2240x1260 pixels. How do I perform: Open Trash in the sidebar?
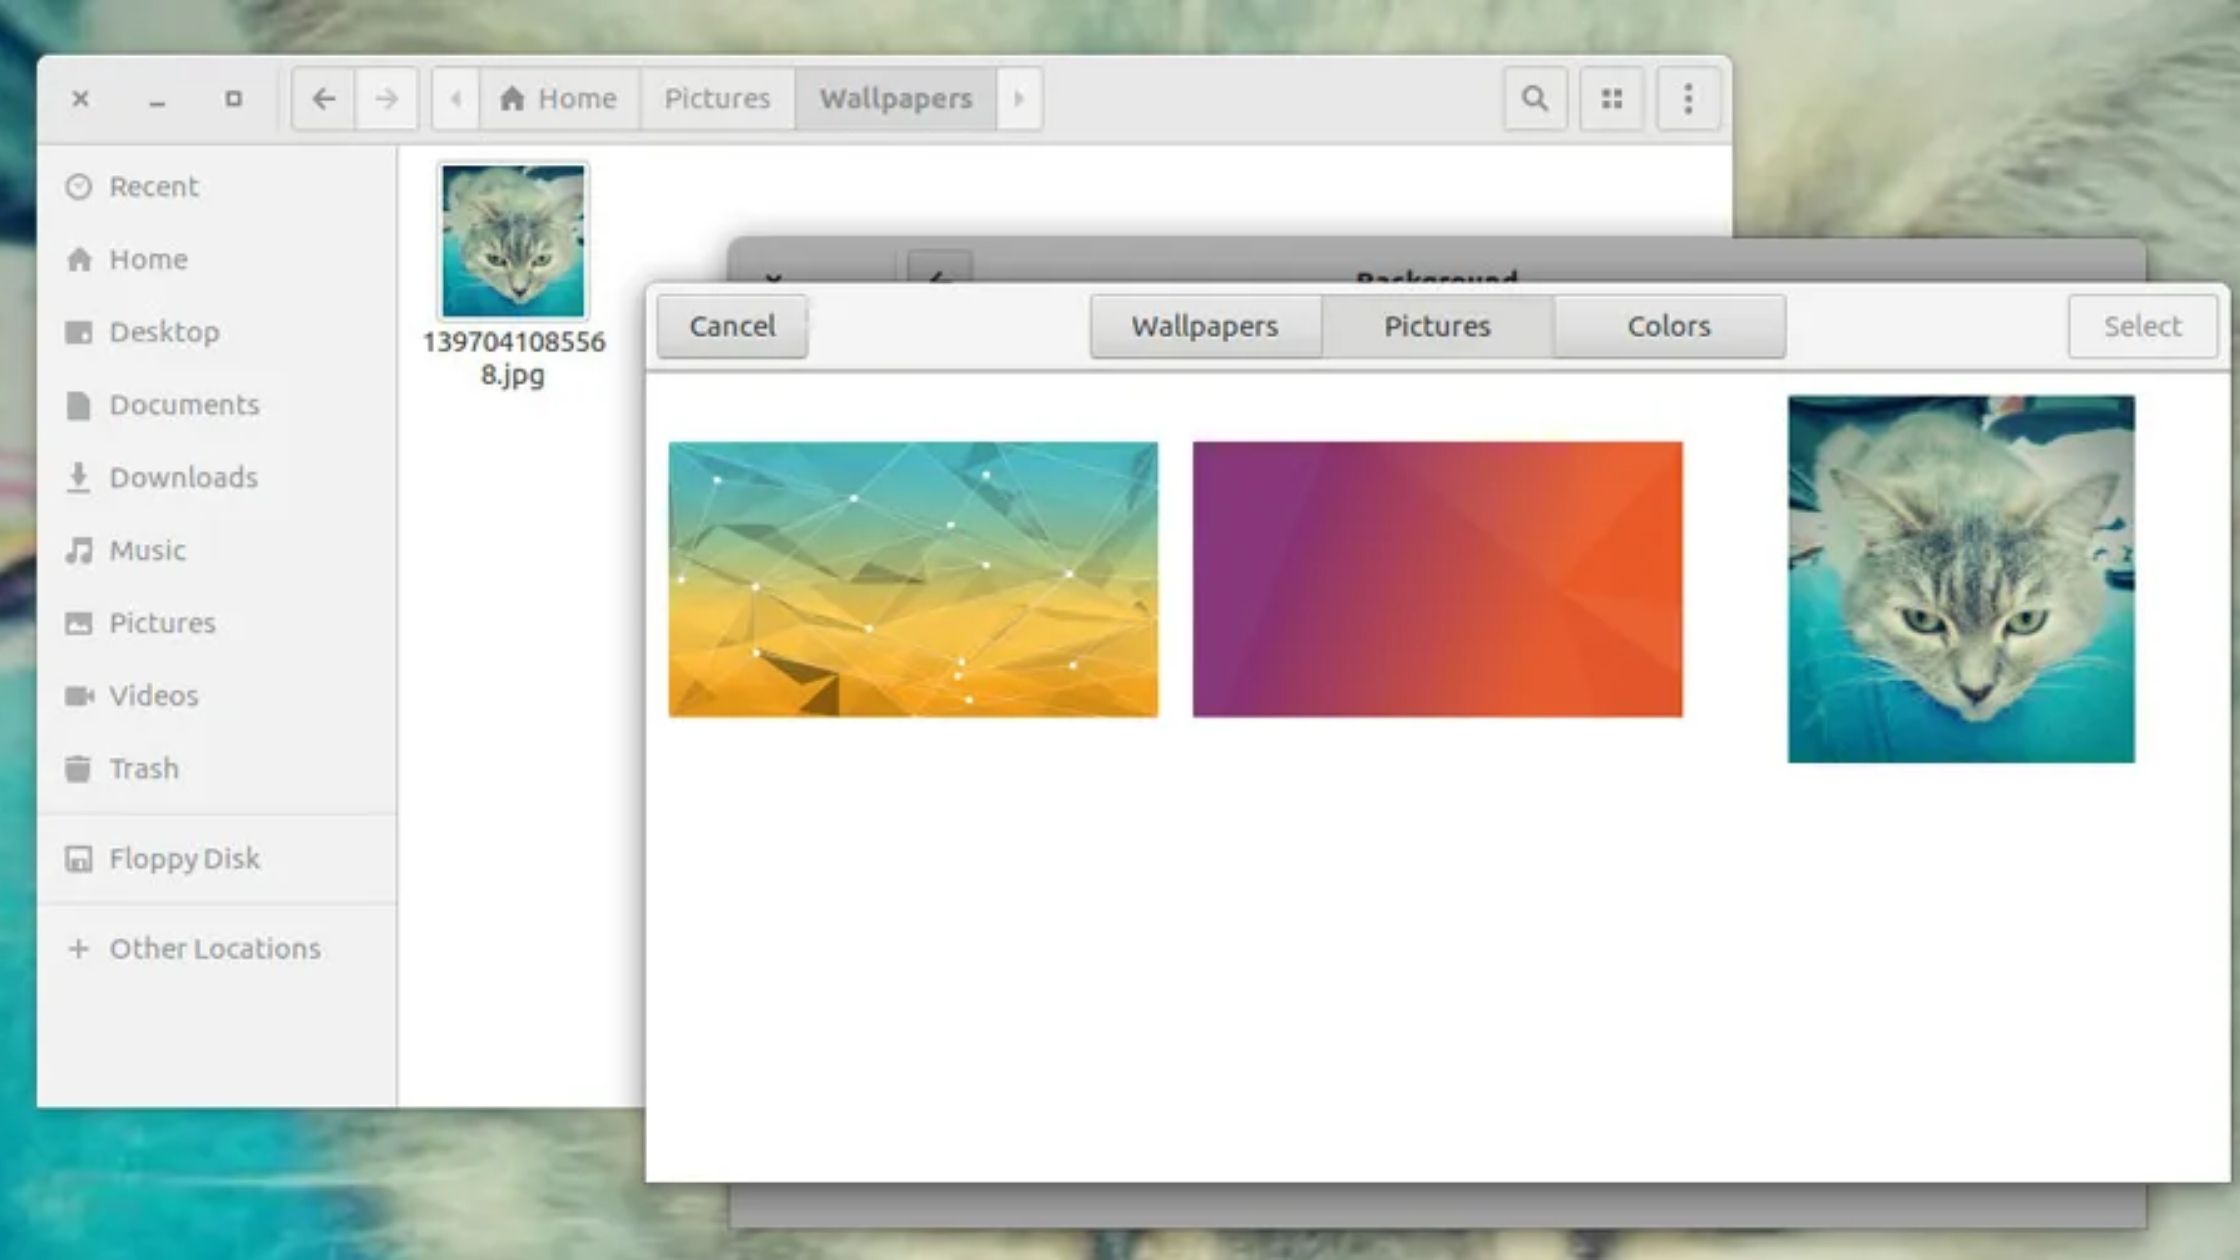pyautogui.click(x=216, y=769)
